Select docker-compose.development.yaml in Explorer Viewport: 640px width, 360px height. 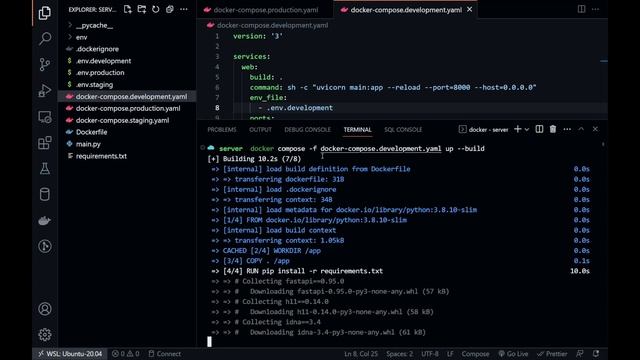coord(127,97)
